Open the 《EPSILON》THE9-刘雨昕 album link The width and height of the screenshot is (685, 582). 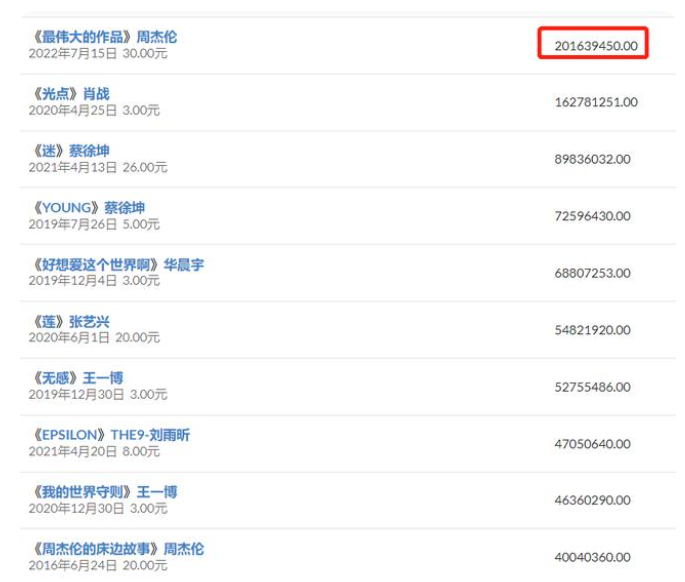(111, 435)
